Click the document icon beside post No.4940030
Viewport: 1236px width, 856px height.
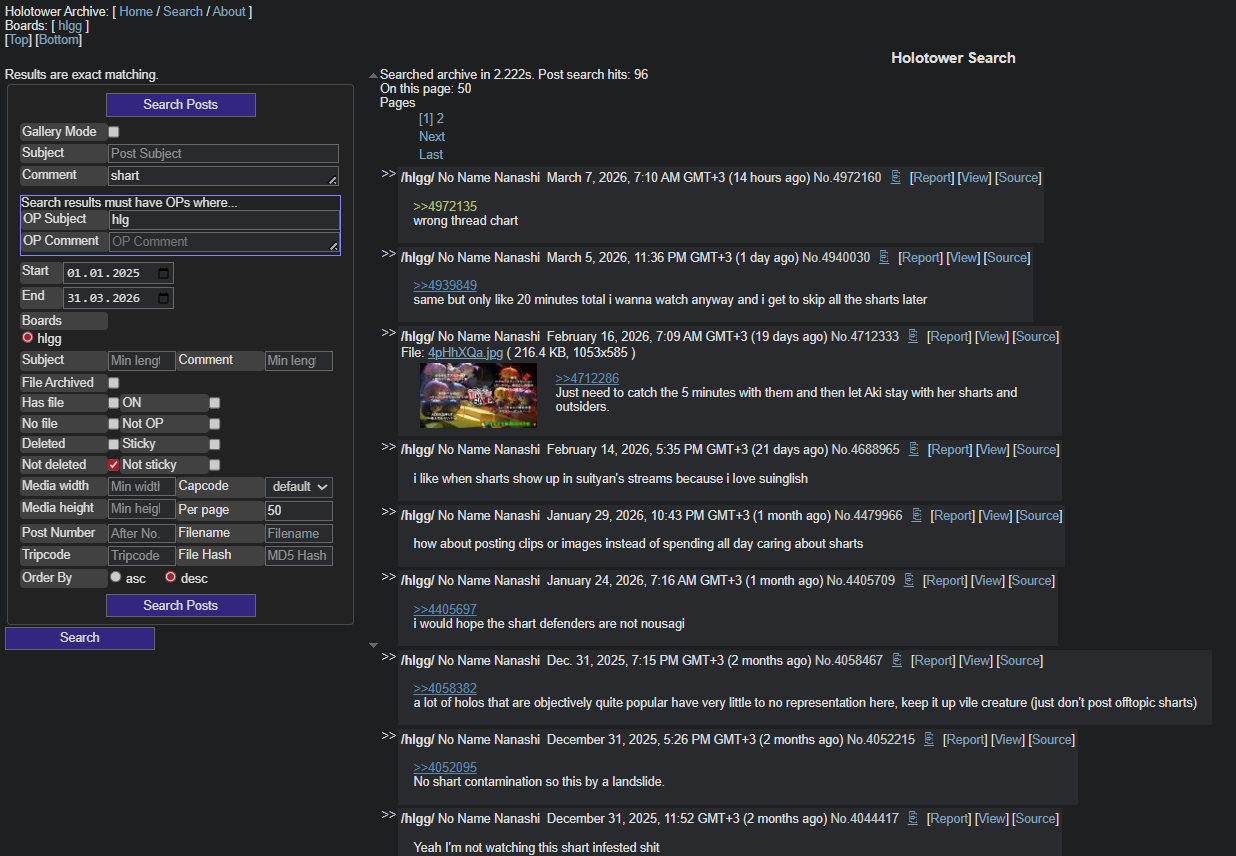pyautogui.click(x=884, y=257)
